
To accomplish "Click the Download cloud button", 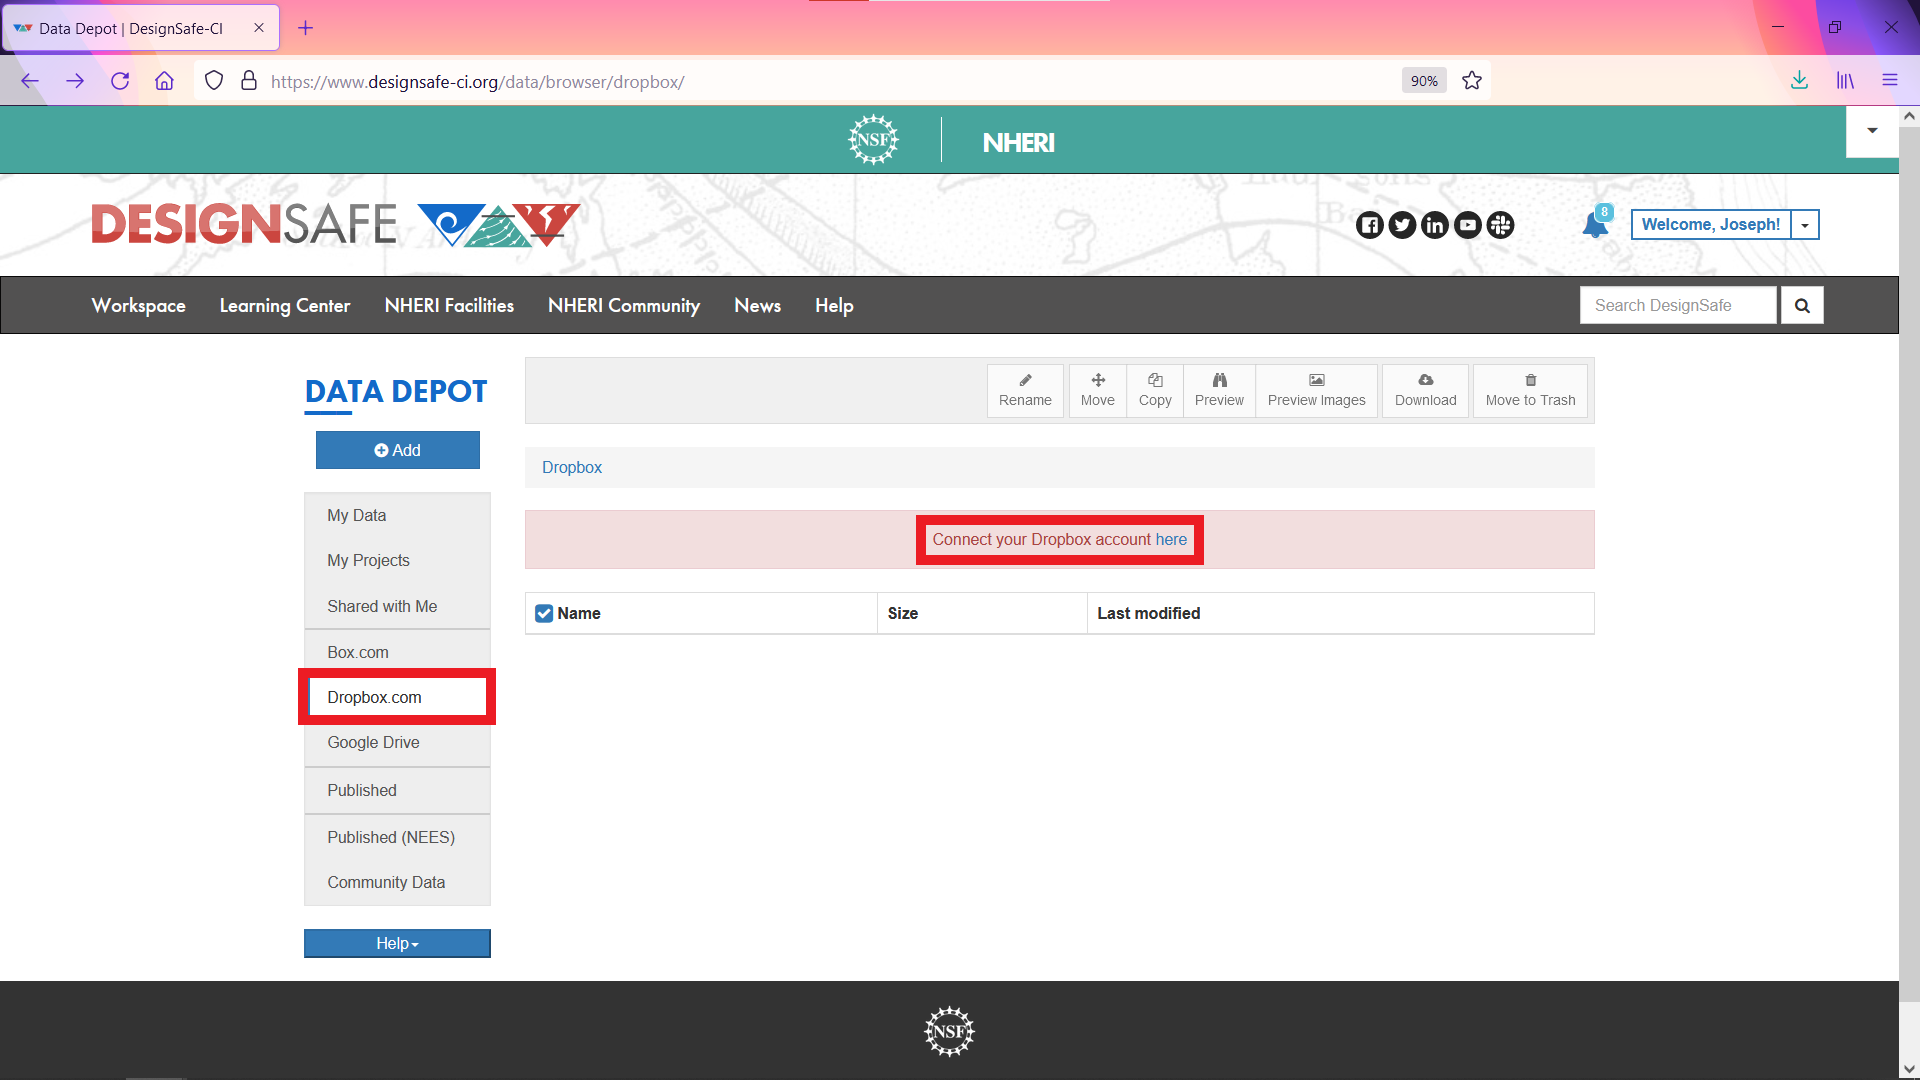I will tap(1426, 390).
